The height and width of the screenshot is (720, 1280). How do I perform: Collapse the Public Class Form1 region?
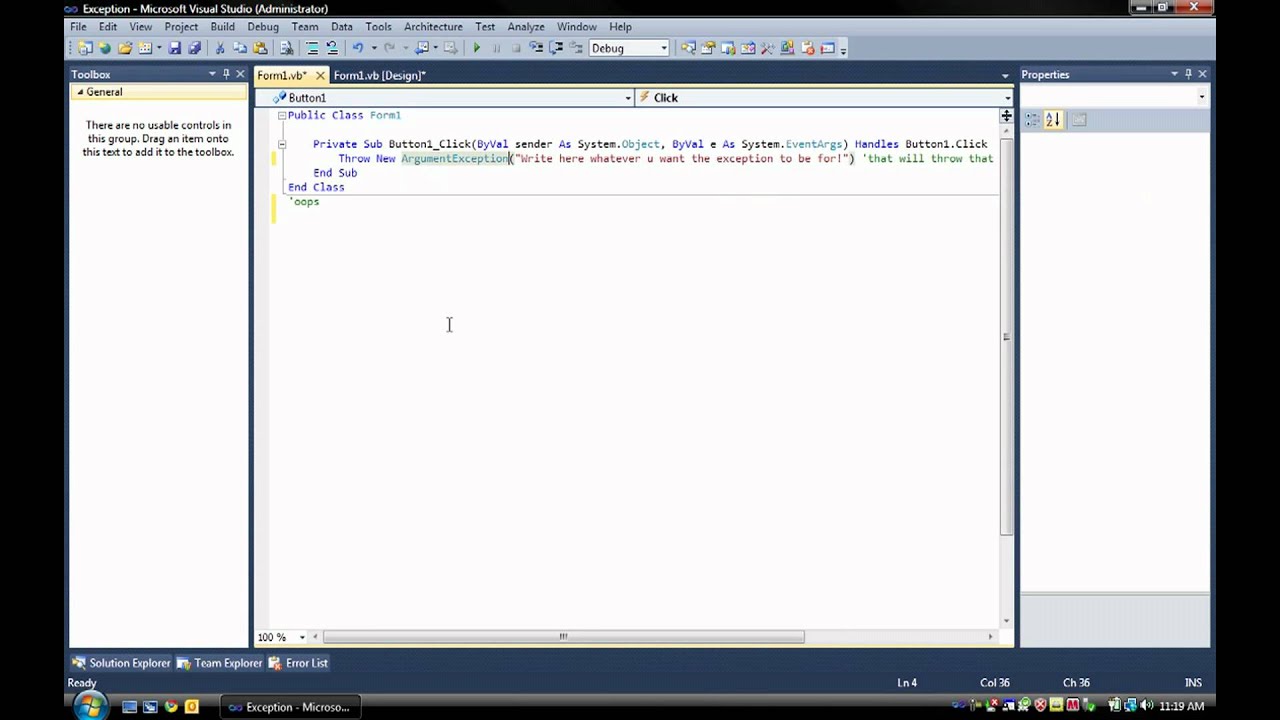[282, 115]
